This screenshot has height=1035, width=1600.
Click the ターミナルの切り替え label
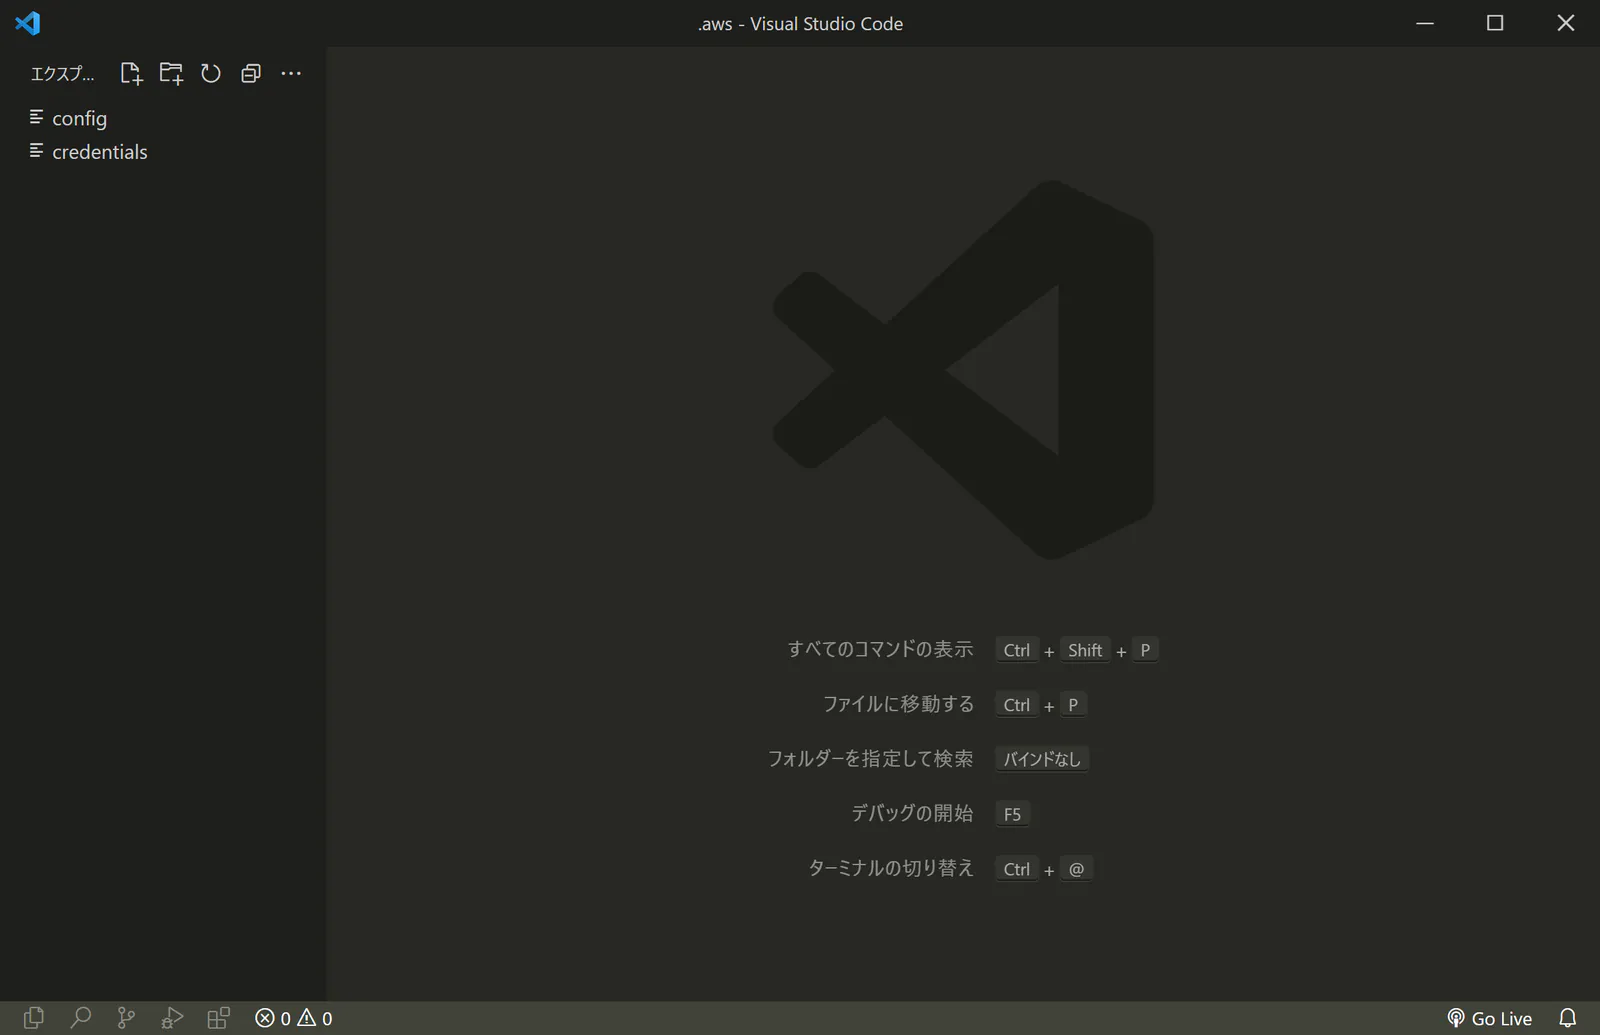[890, 868]
